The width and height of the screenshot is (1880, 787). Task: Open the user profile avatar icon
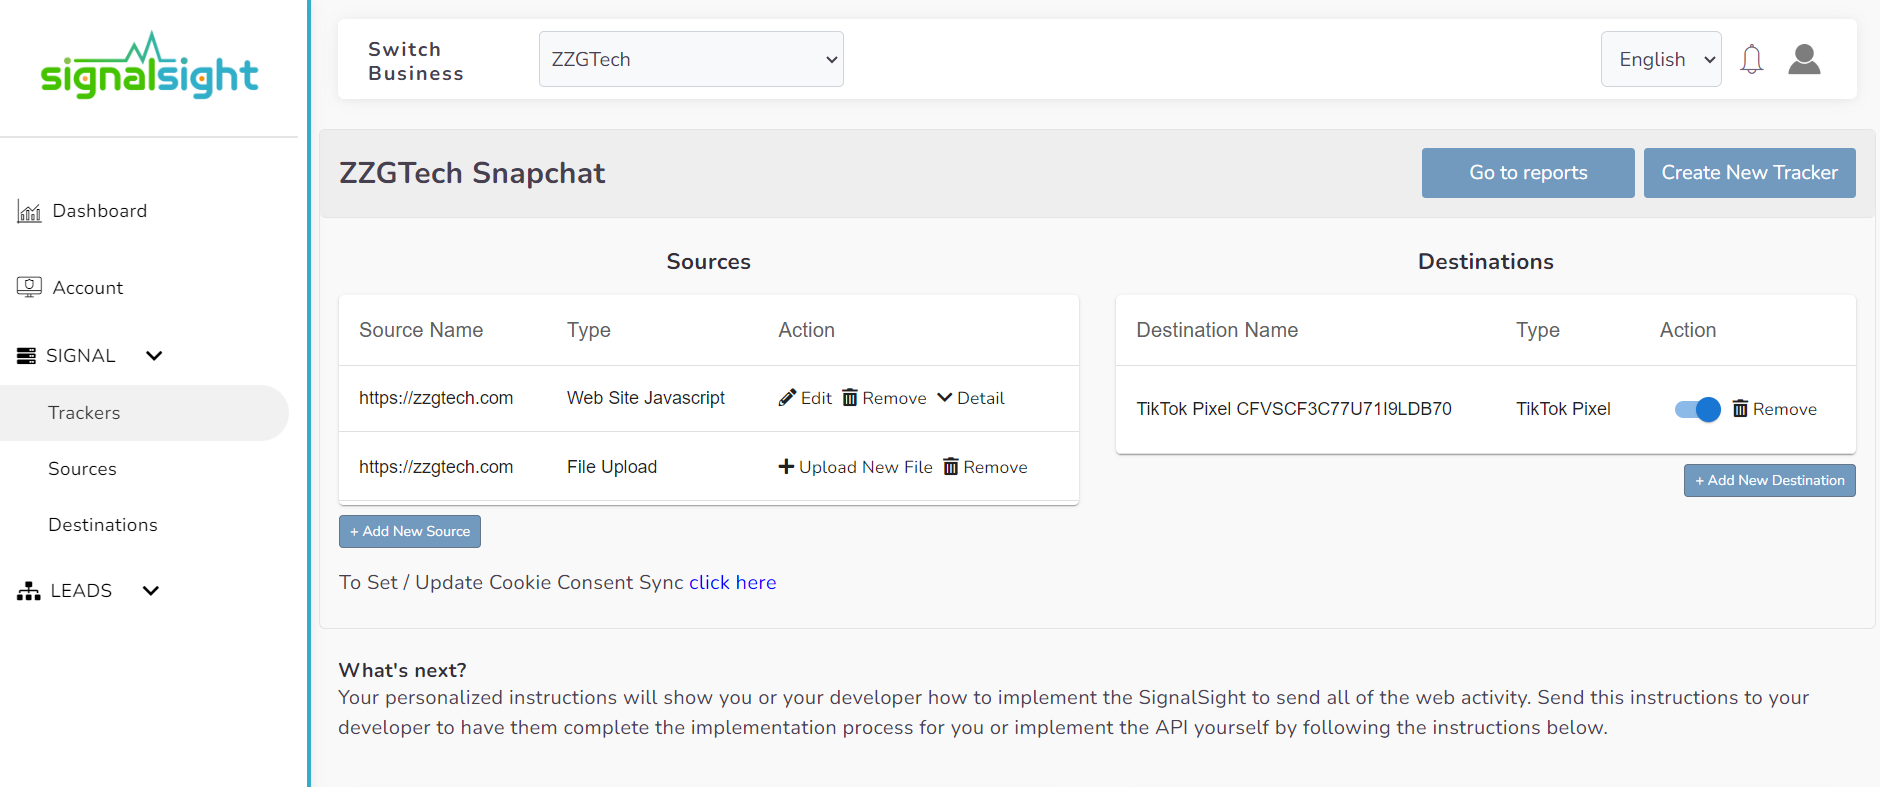click(x=1804, y=59)
